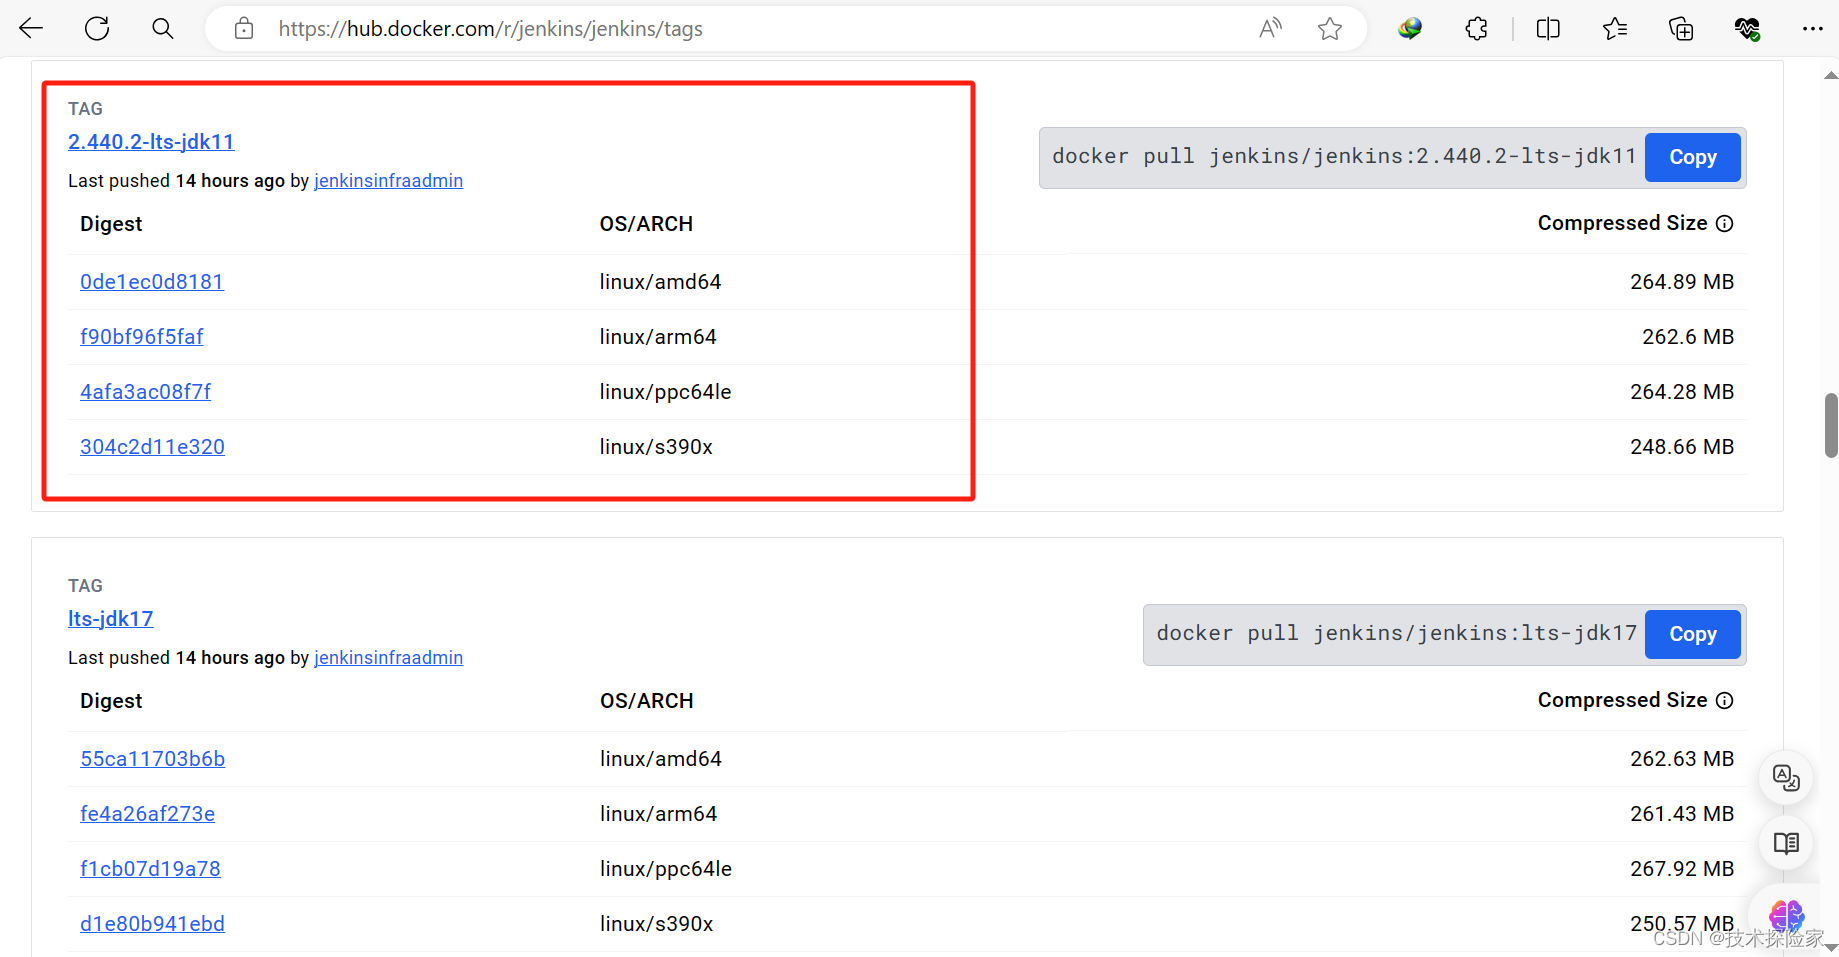Click the 267.92 MB size value

coord(1682,869)
